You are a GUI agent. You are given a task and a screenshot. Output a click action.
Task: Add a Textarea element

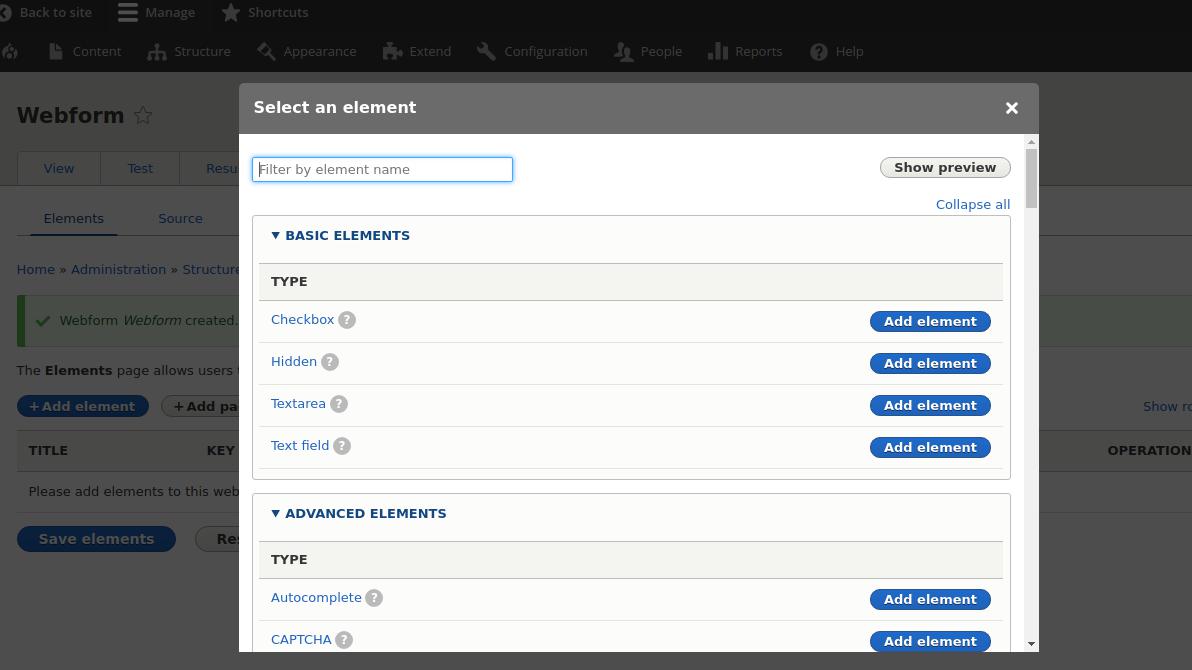point(929,406)
